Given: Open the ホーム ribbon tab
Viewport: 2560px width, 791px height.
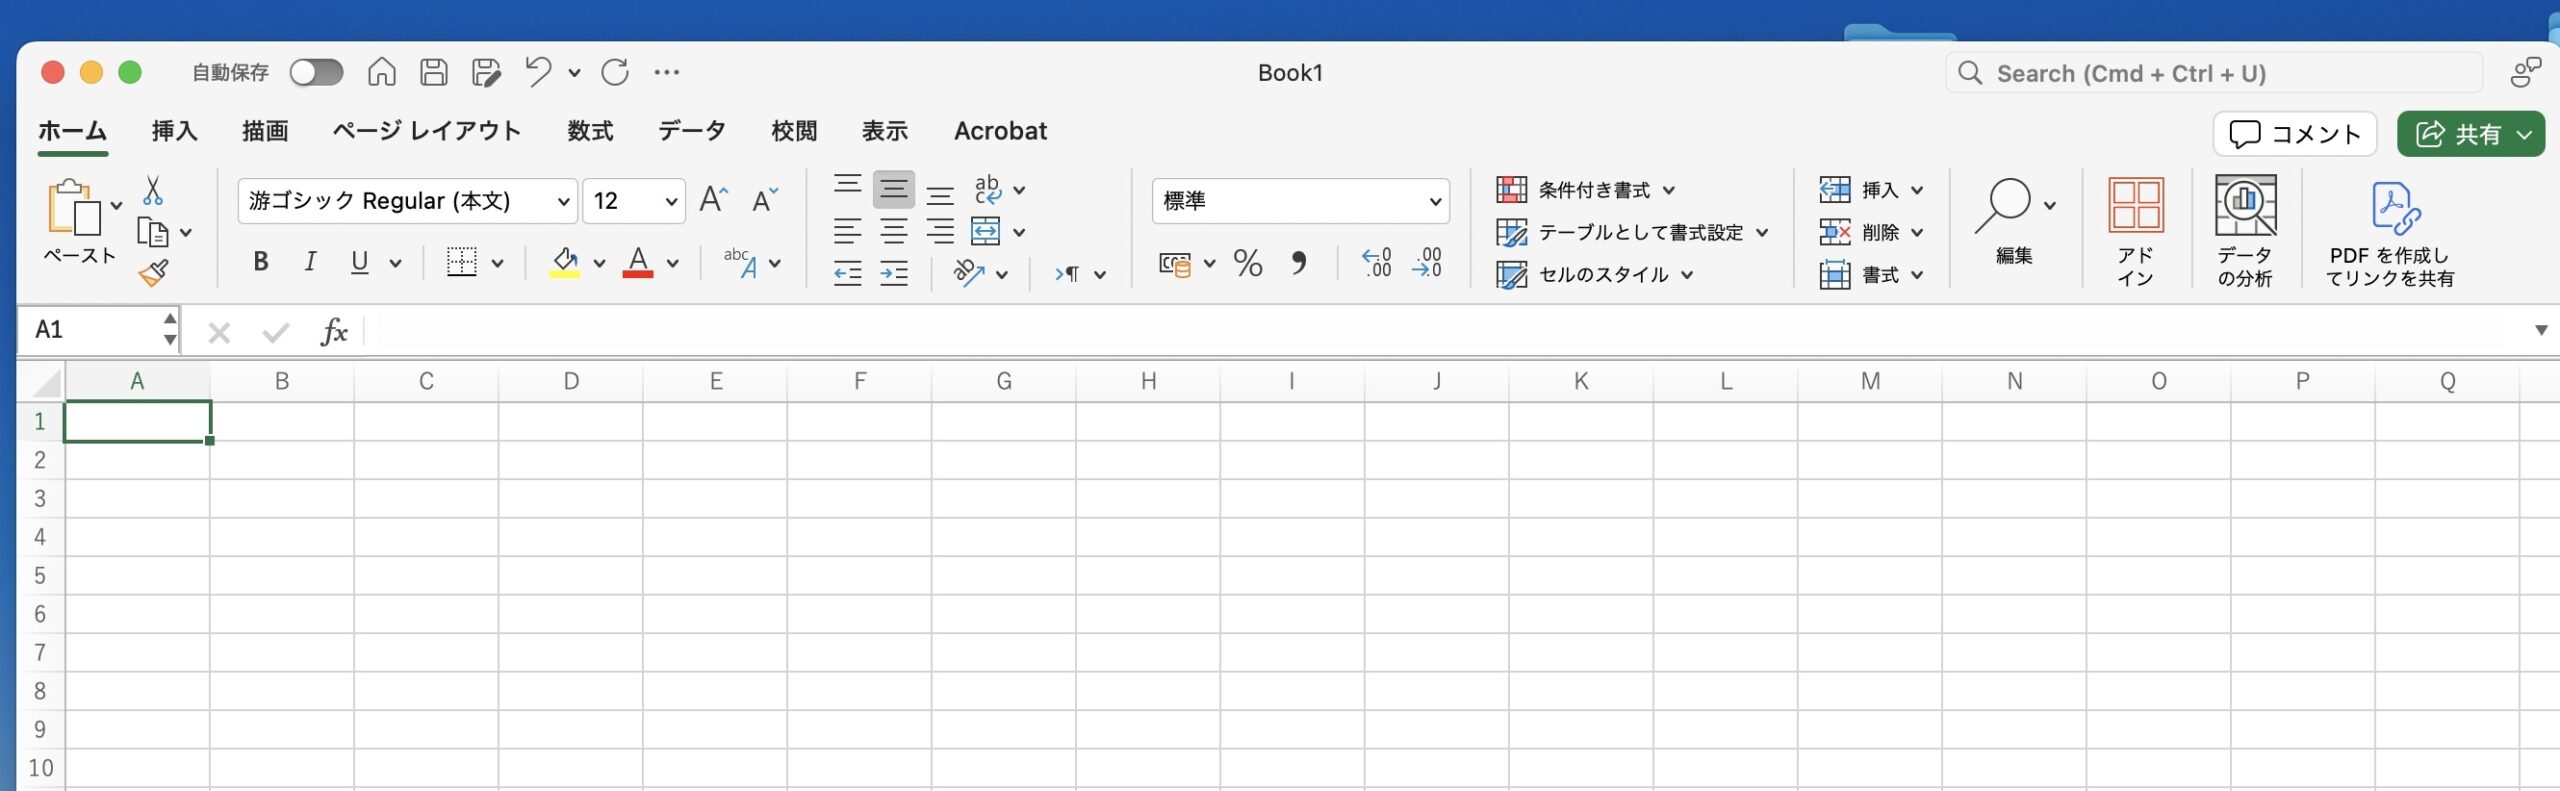Looking at the screenshot, I should tap(73, 131).
